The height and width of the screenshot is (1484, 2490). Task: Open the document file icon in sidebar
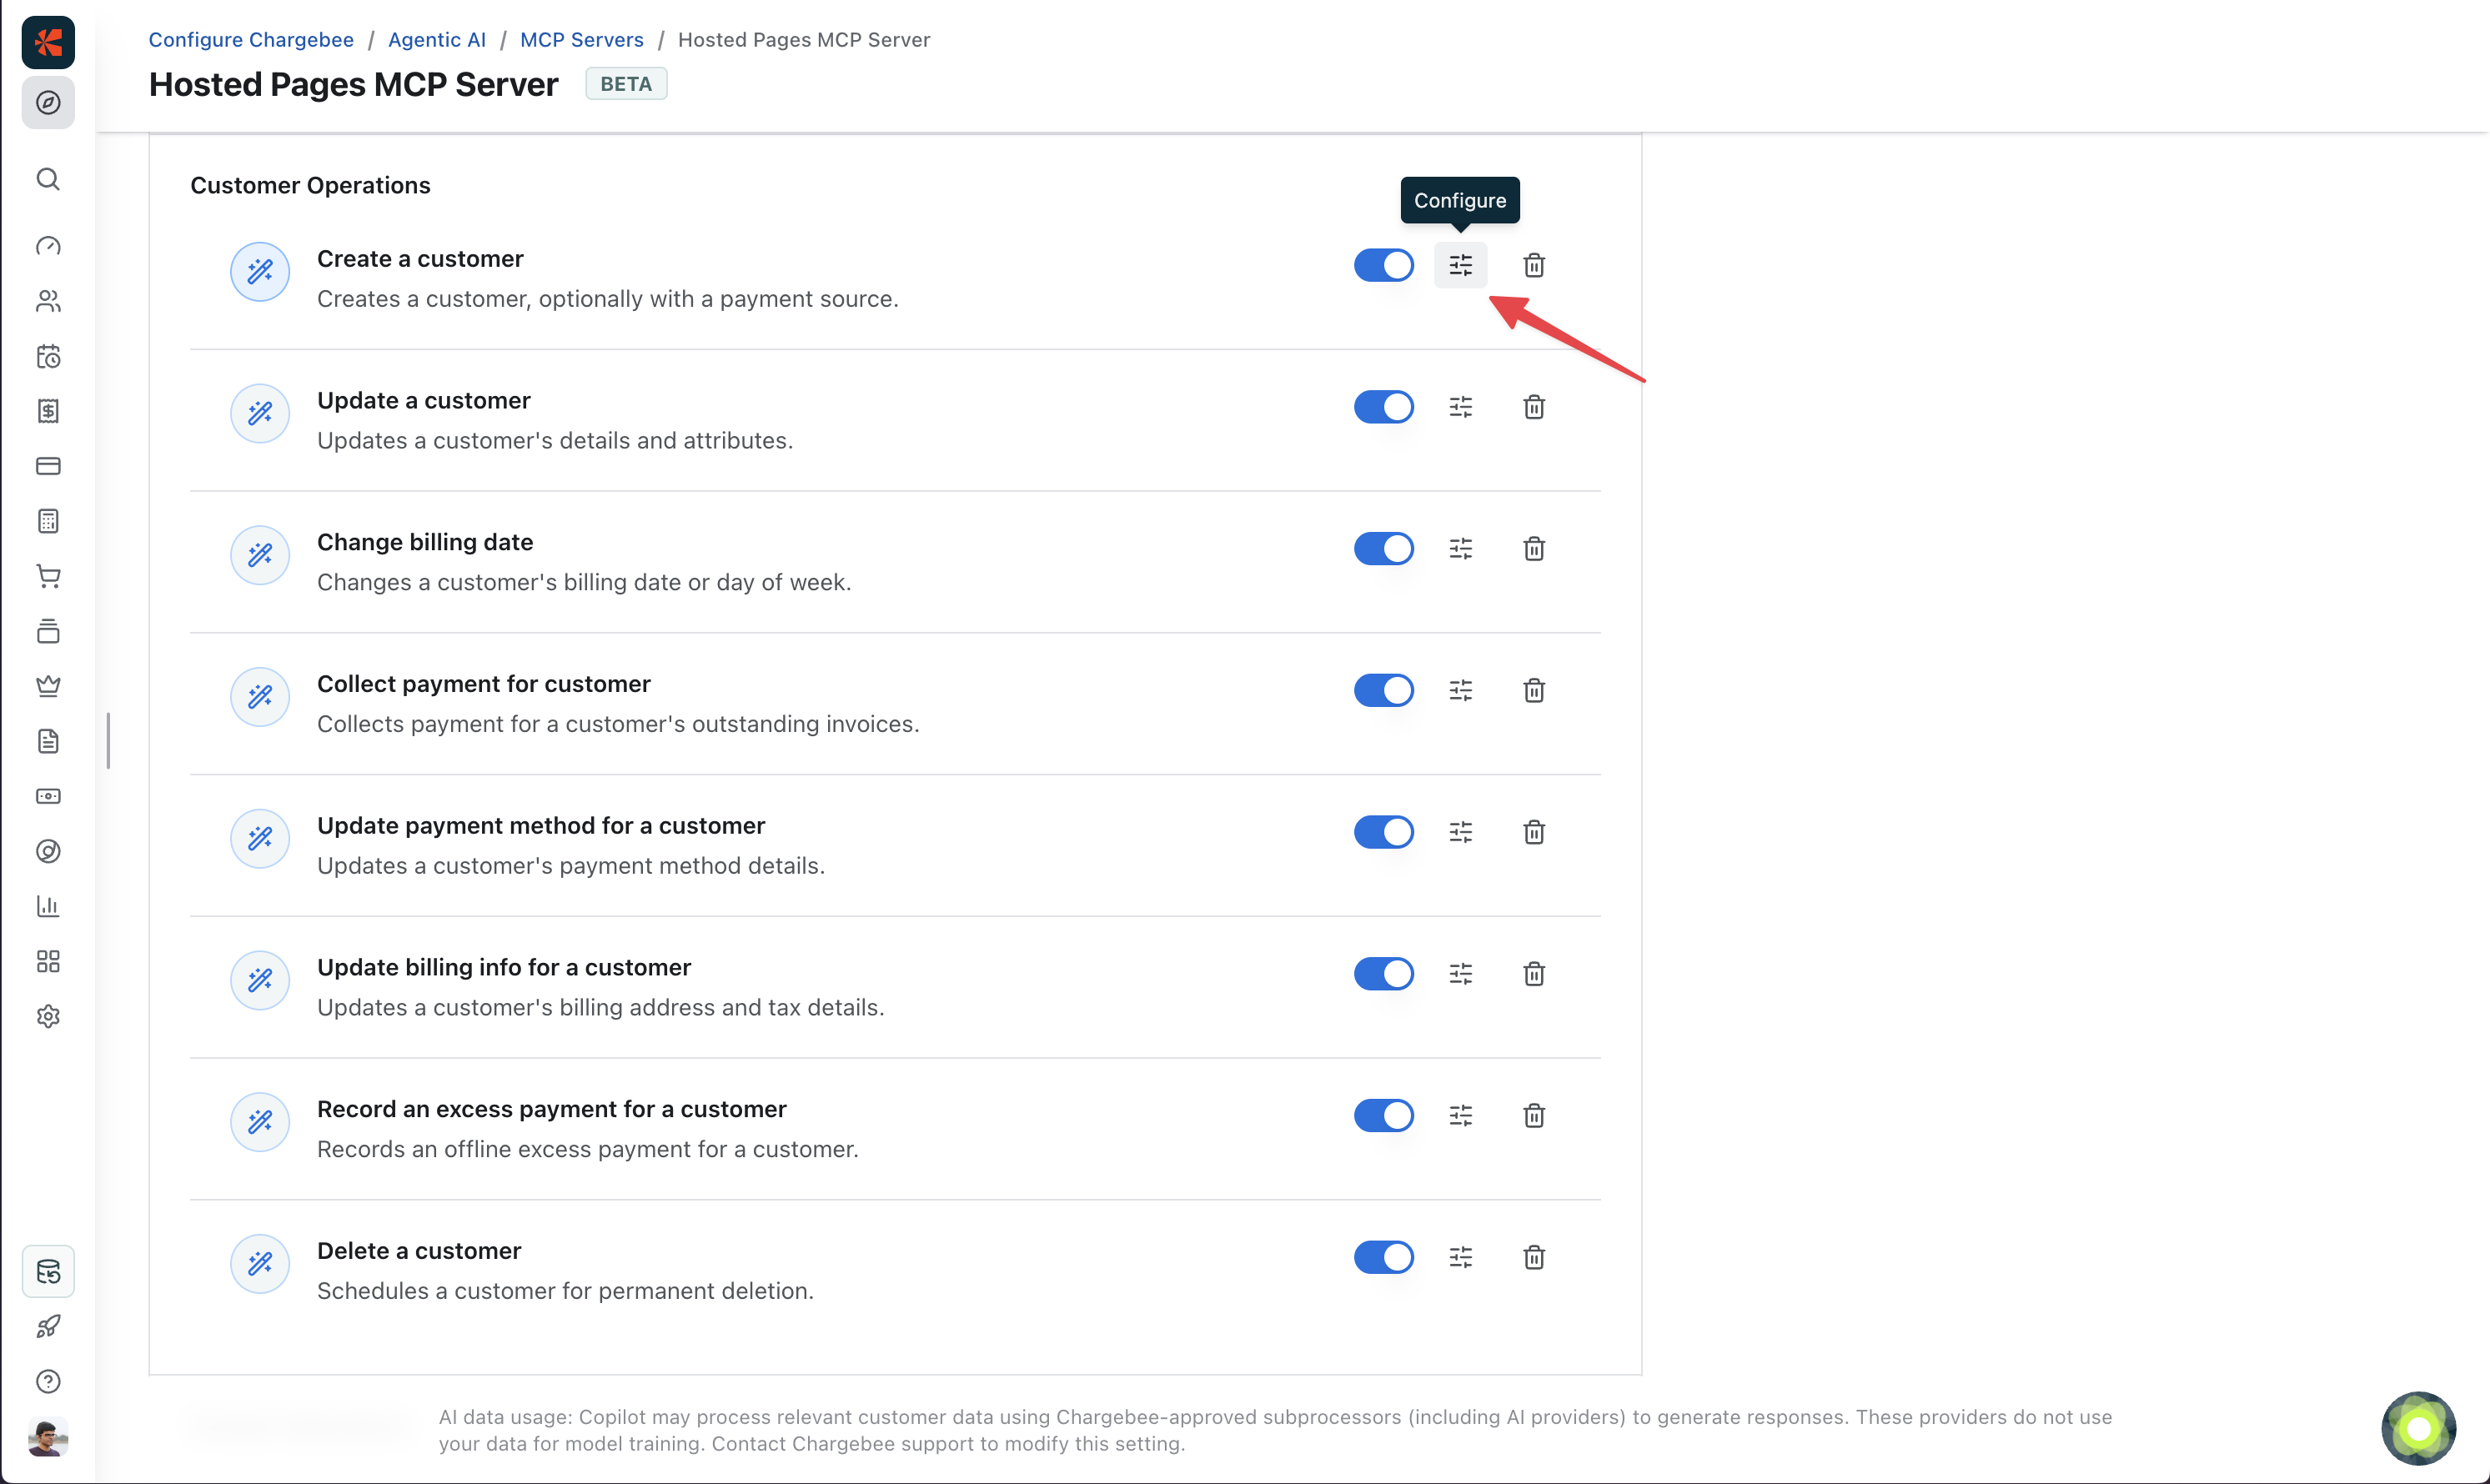[48, 741]
